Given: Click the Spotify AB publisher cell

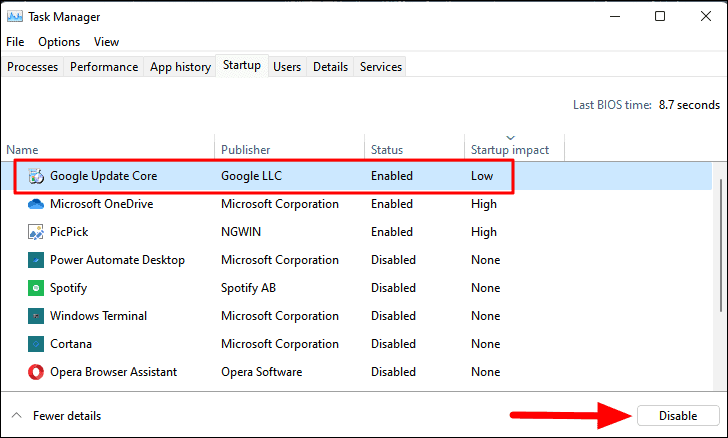Looking at the screenshot, I should pyautogui.click(x=248, y=288).
